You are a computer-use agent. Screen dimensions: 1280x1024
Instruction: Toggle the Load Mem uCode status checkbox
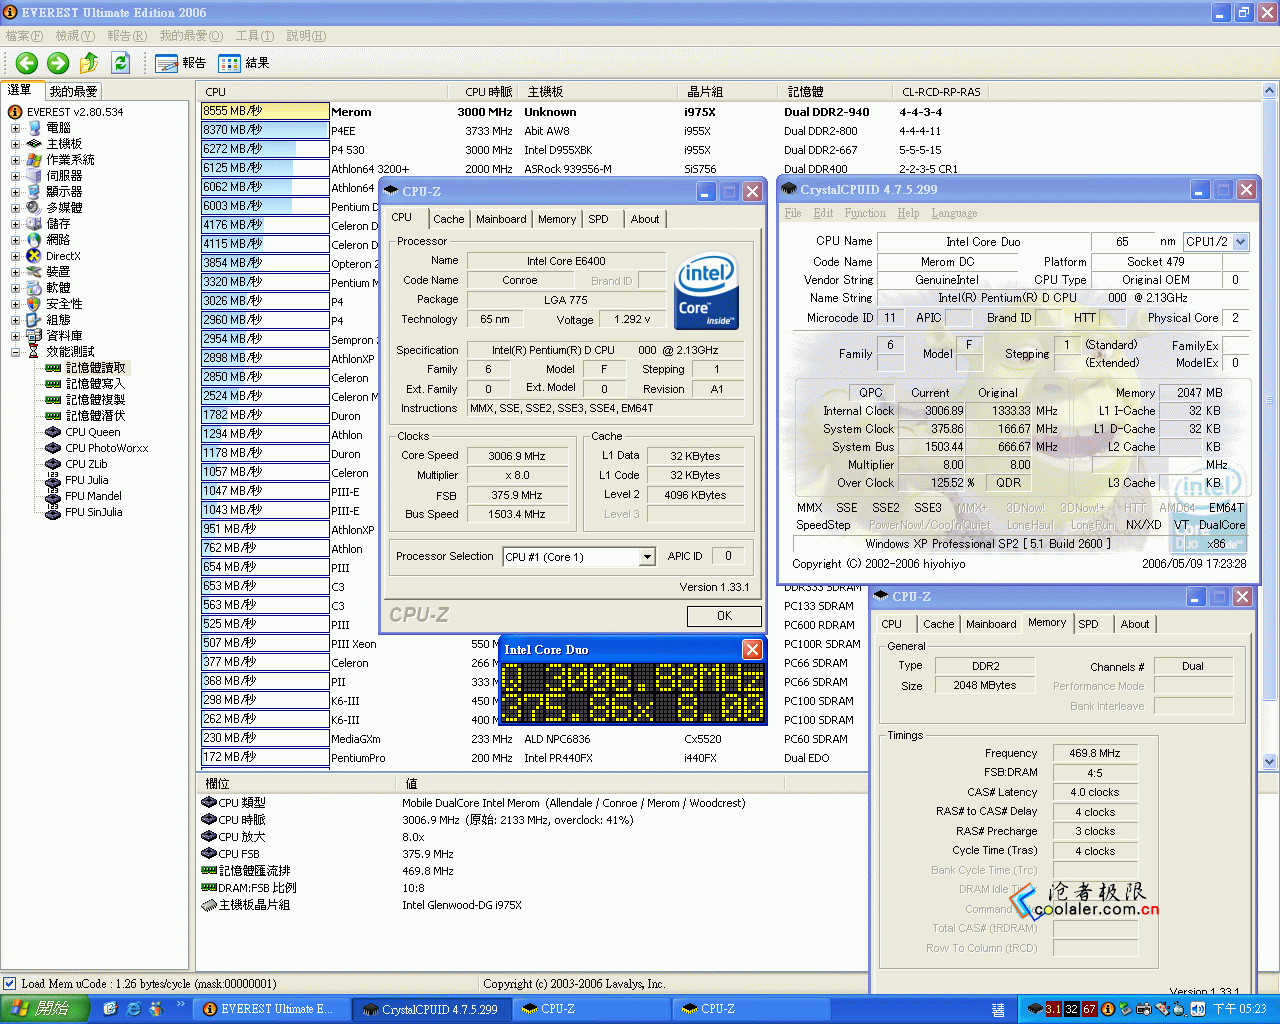tap(10, 984)
